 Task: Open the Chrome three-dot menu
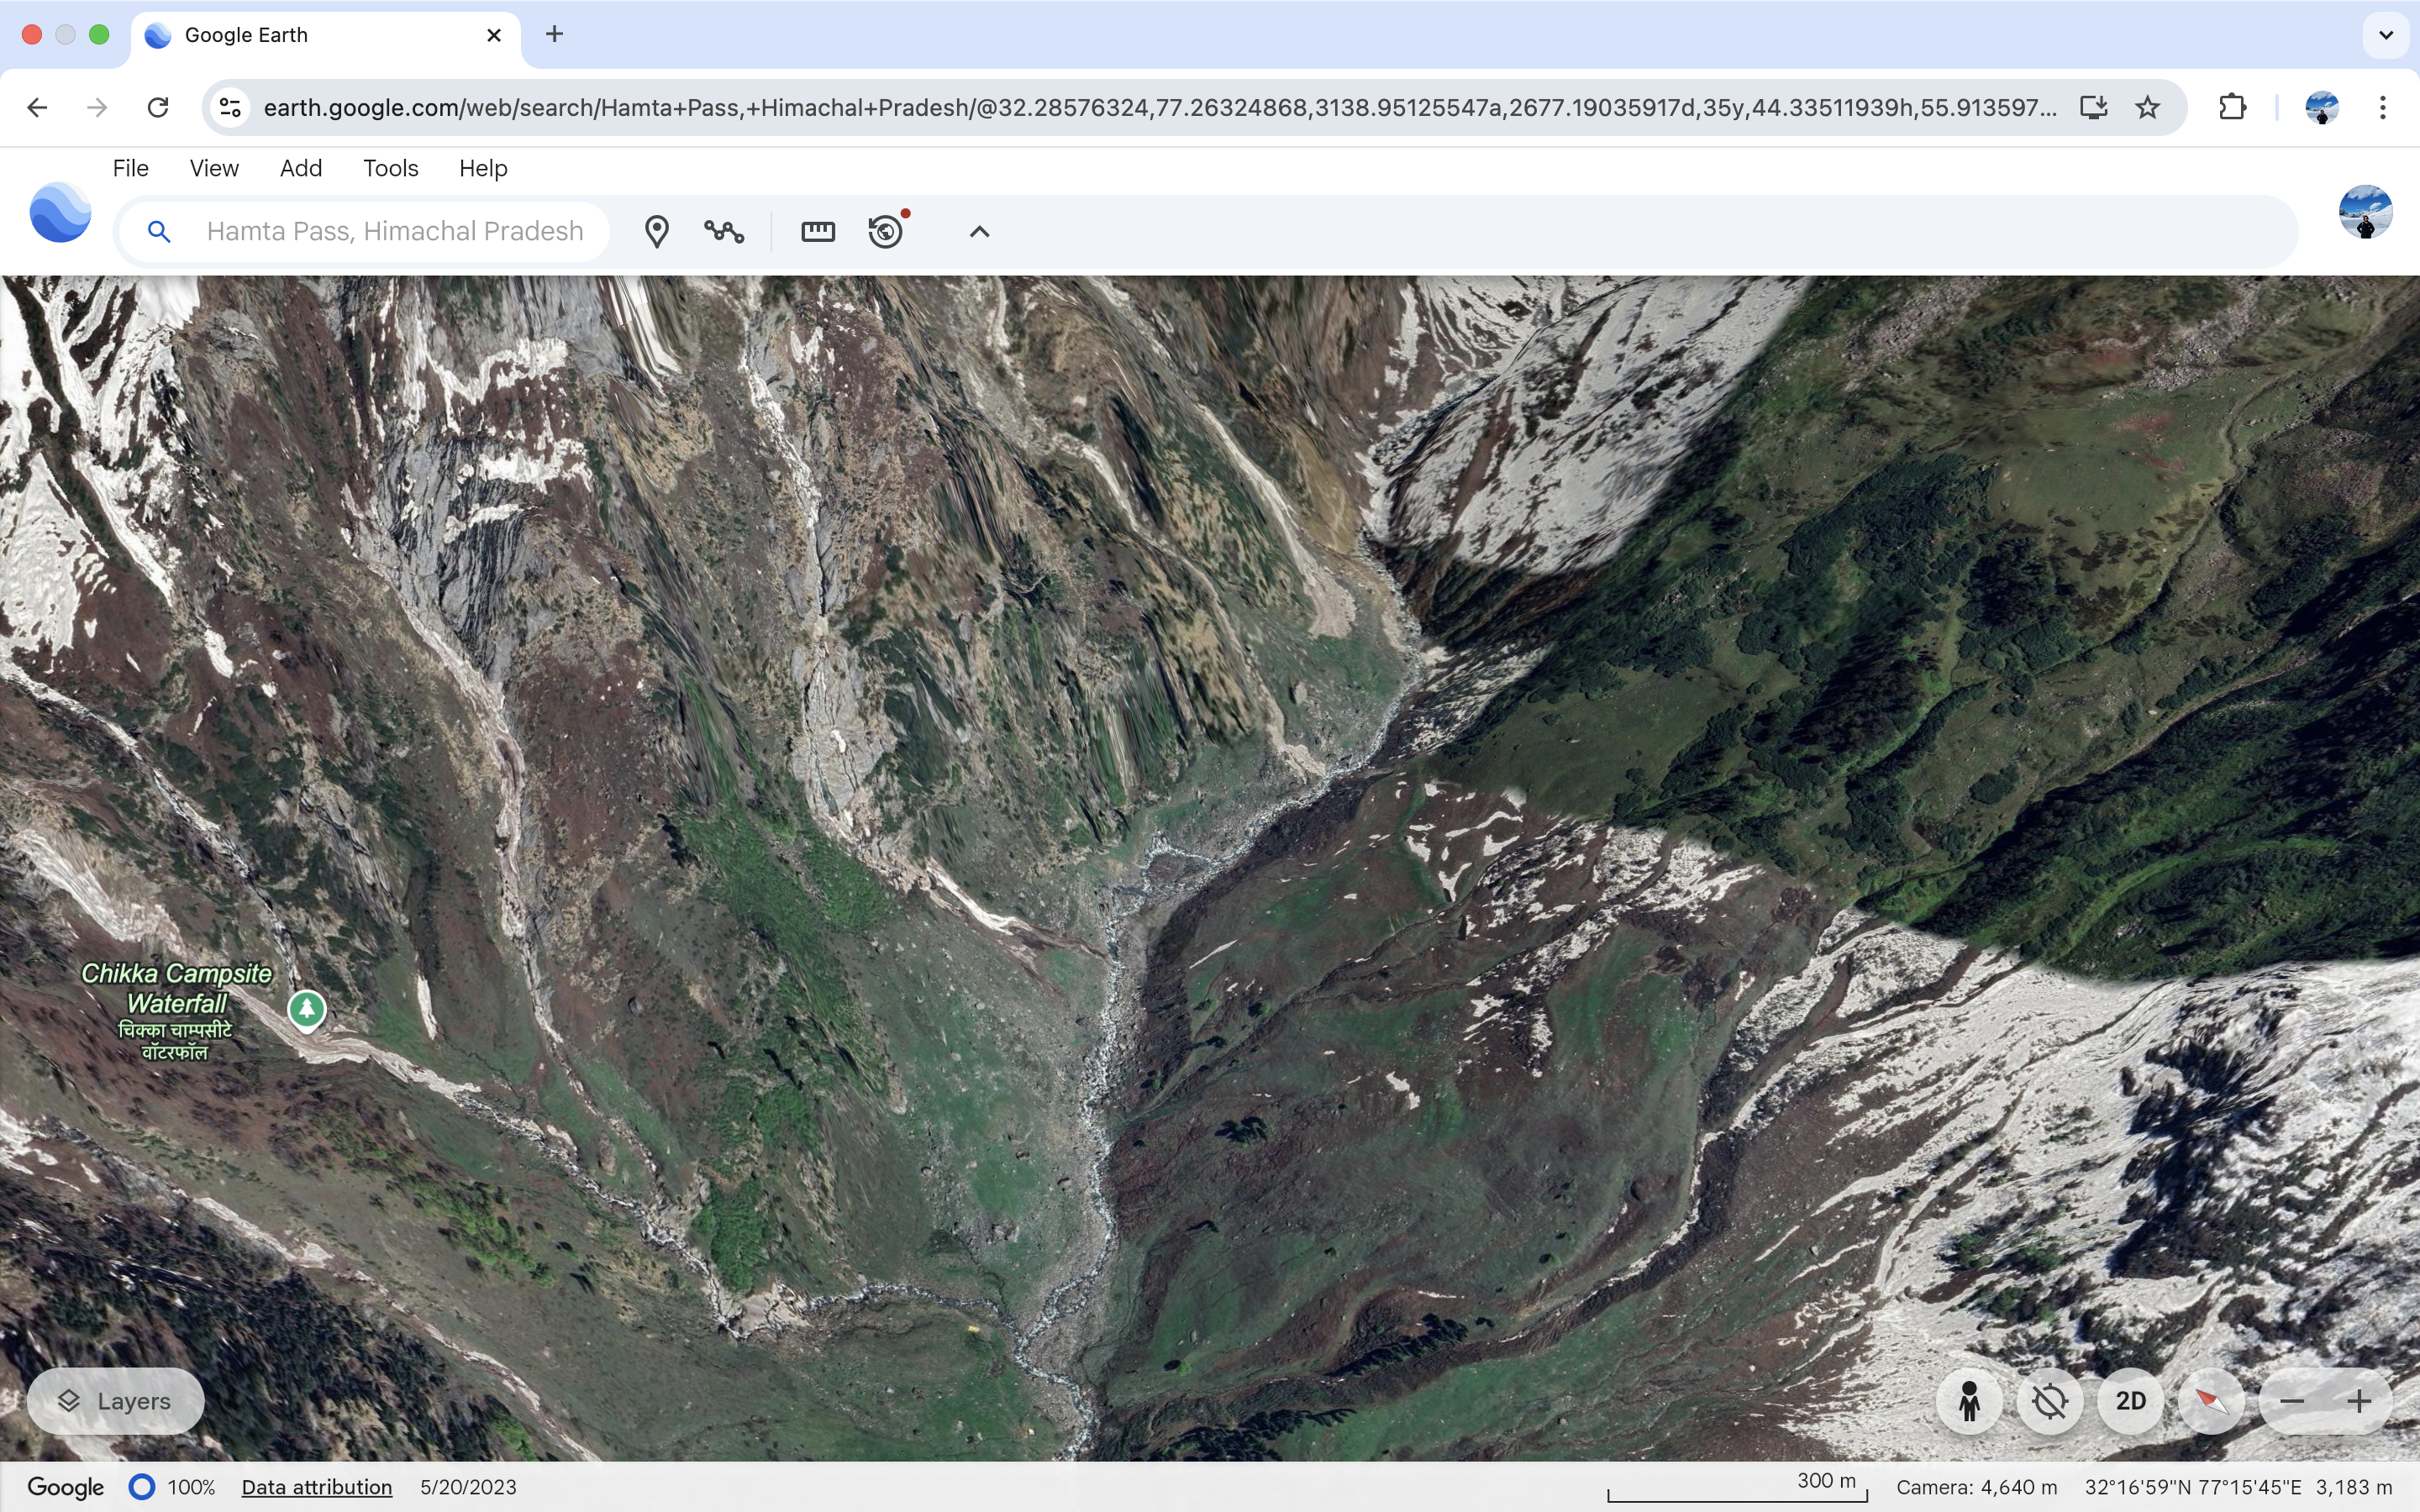click(2383, 107)
